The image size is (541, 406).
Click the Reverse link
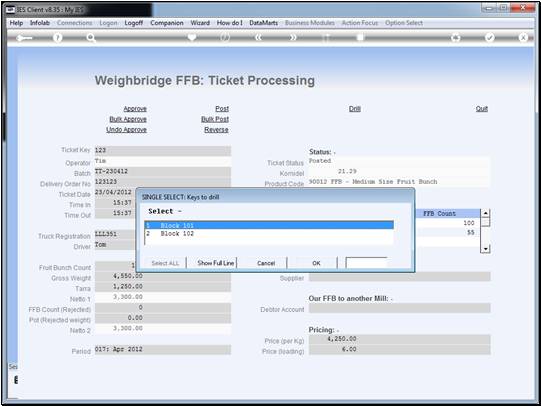(x=216, y=130)
